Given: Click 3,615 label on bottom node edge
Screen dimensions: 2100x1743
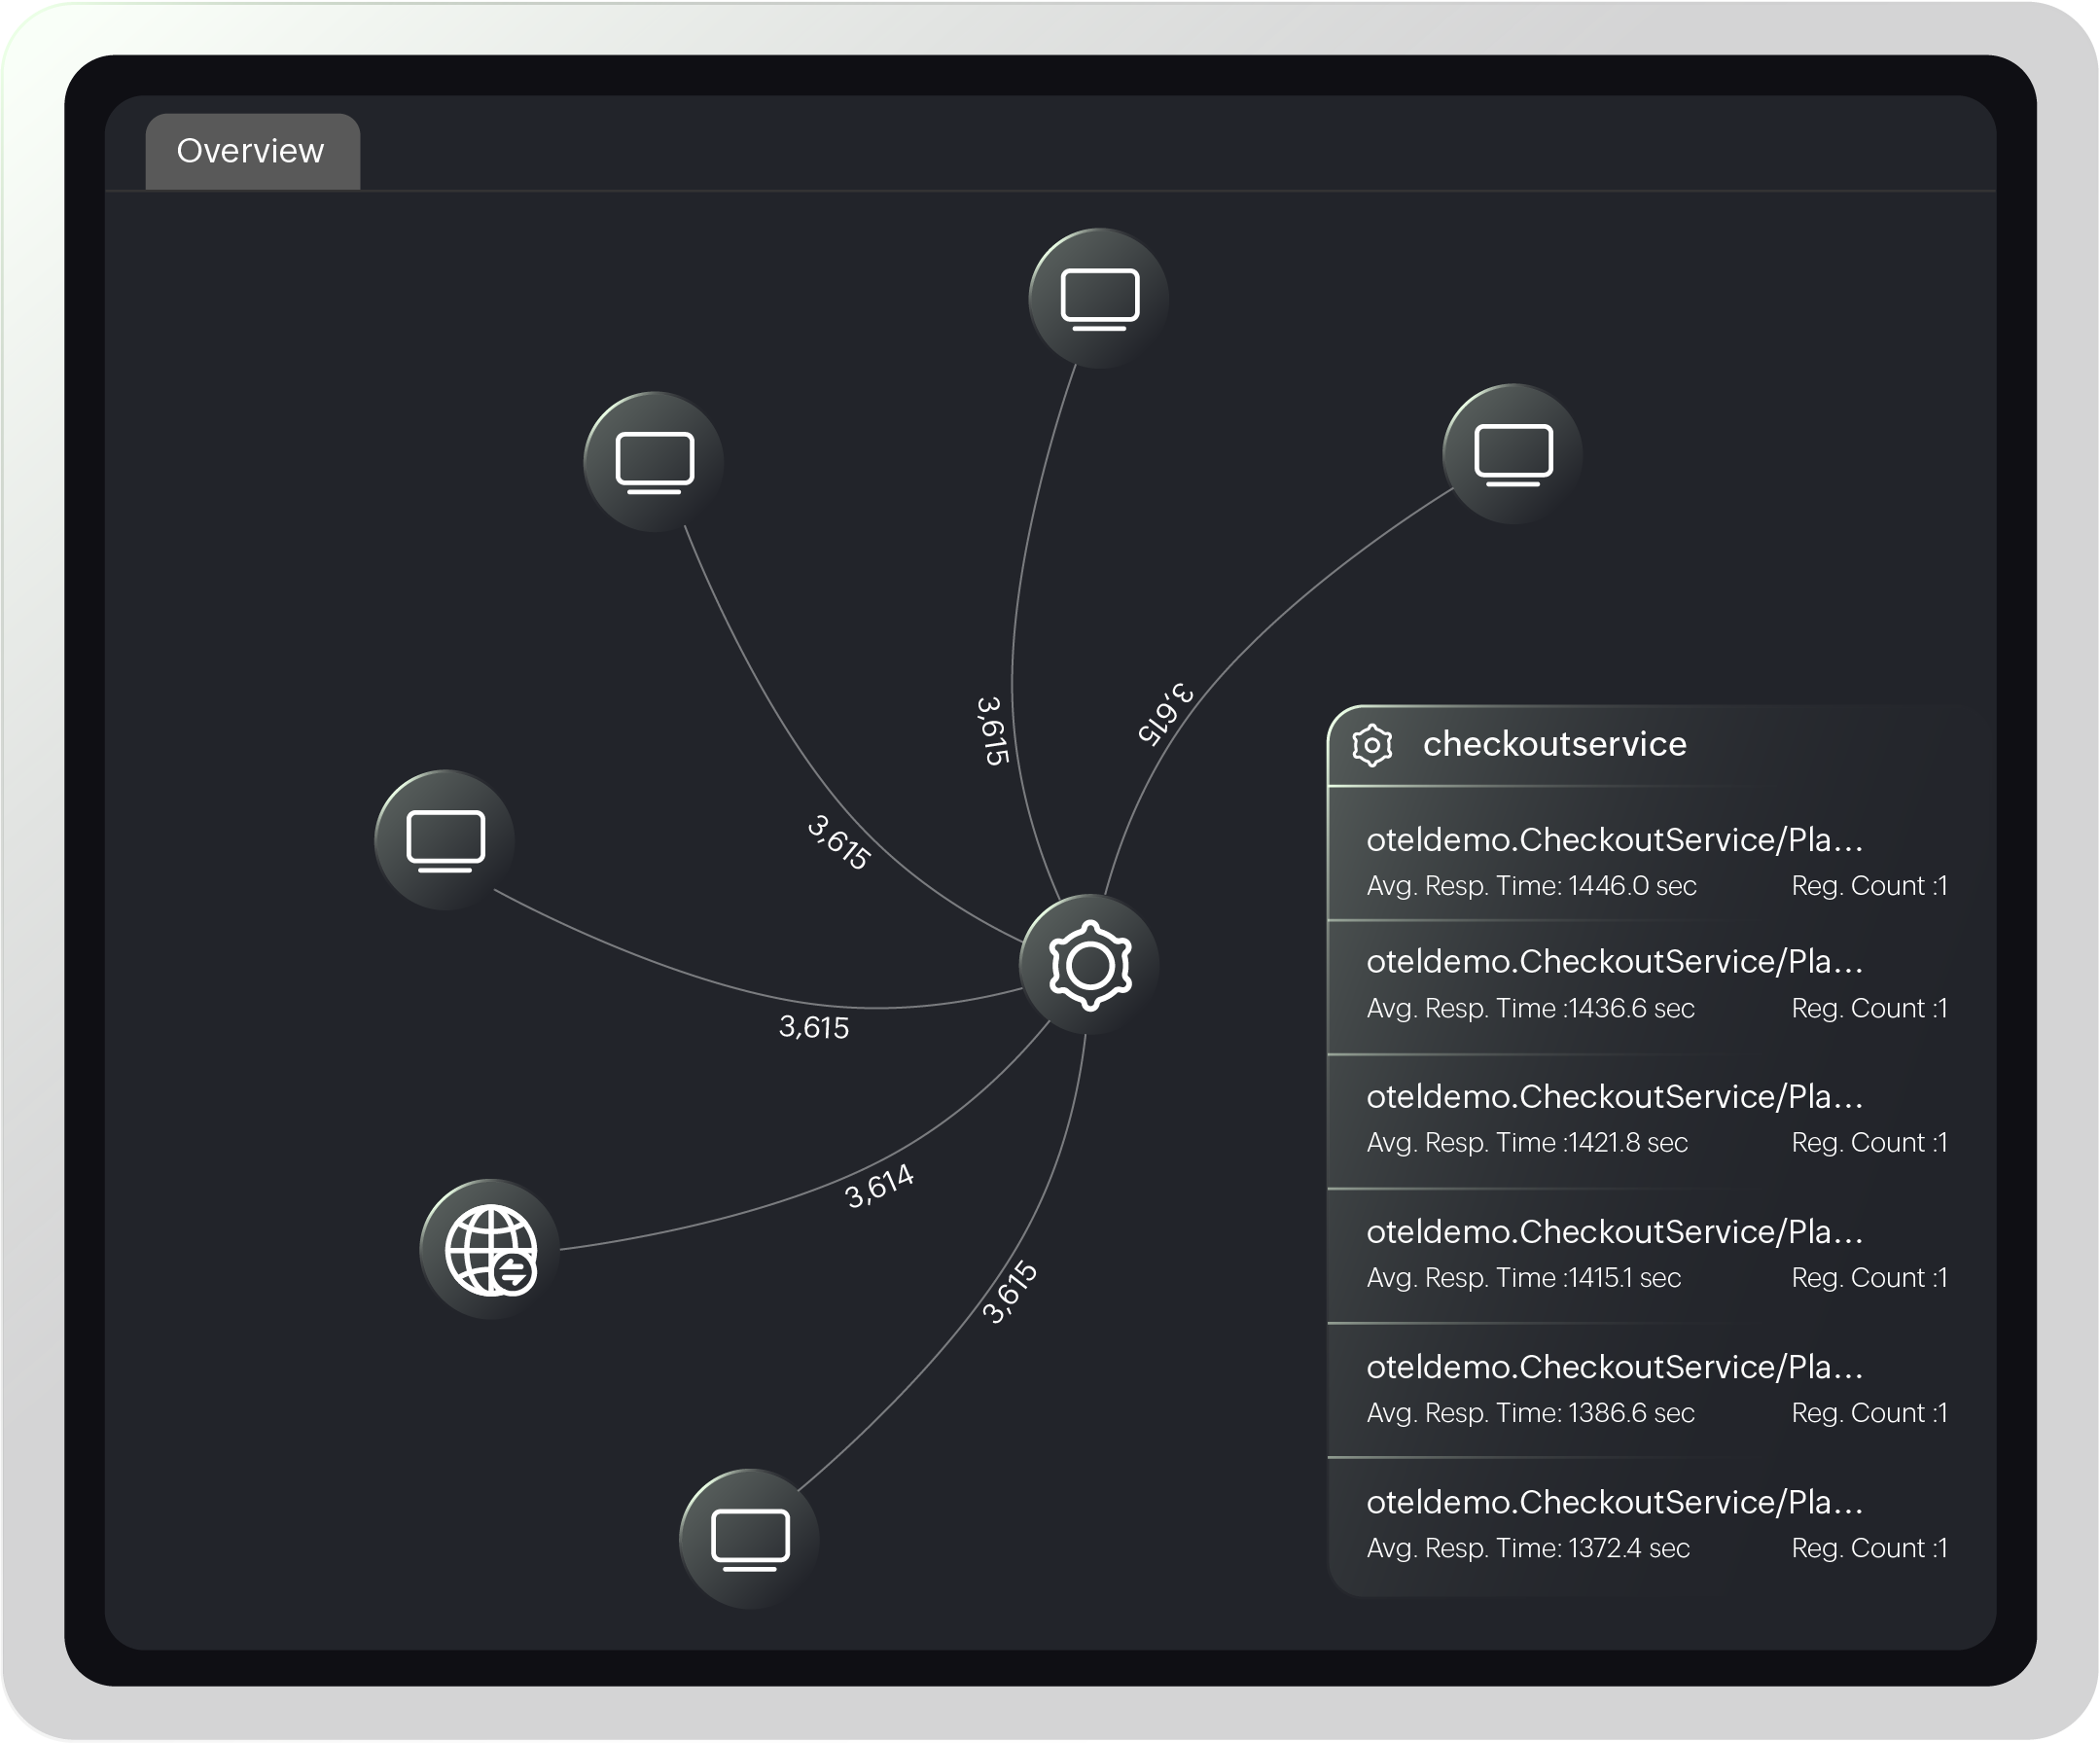Looking at the screenshot, I should click(x=1009, y=1292).
